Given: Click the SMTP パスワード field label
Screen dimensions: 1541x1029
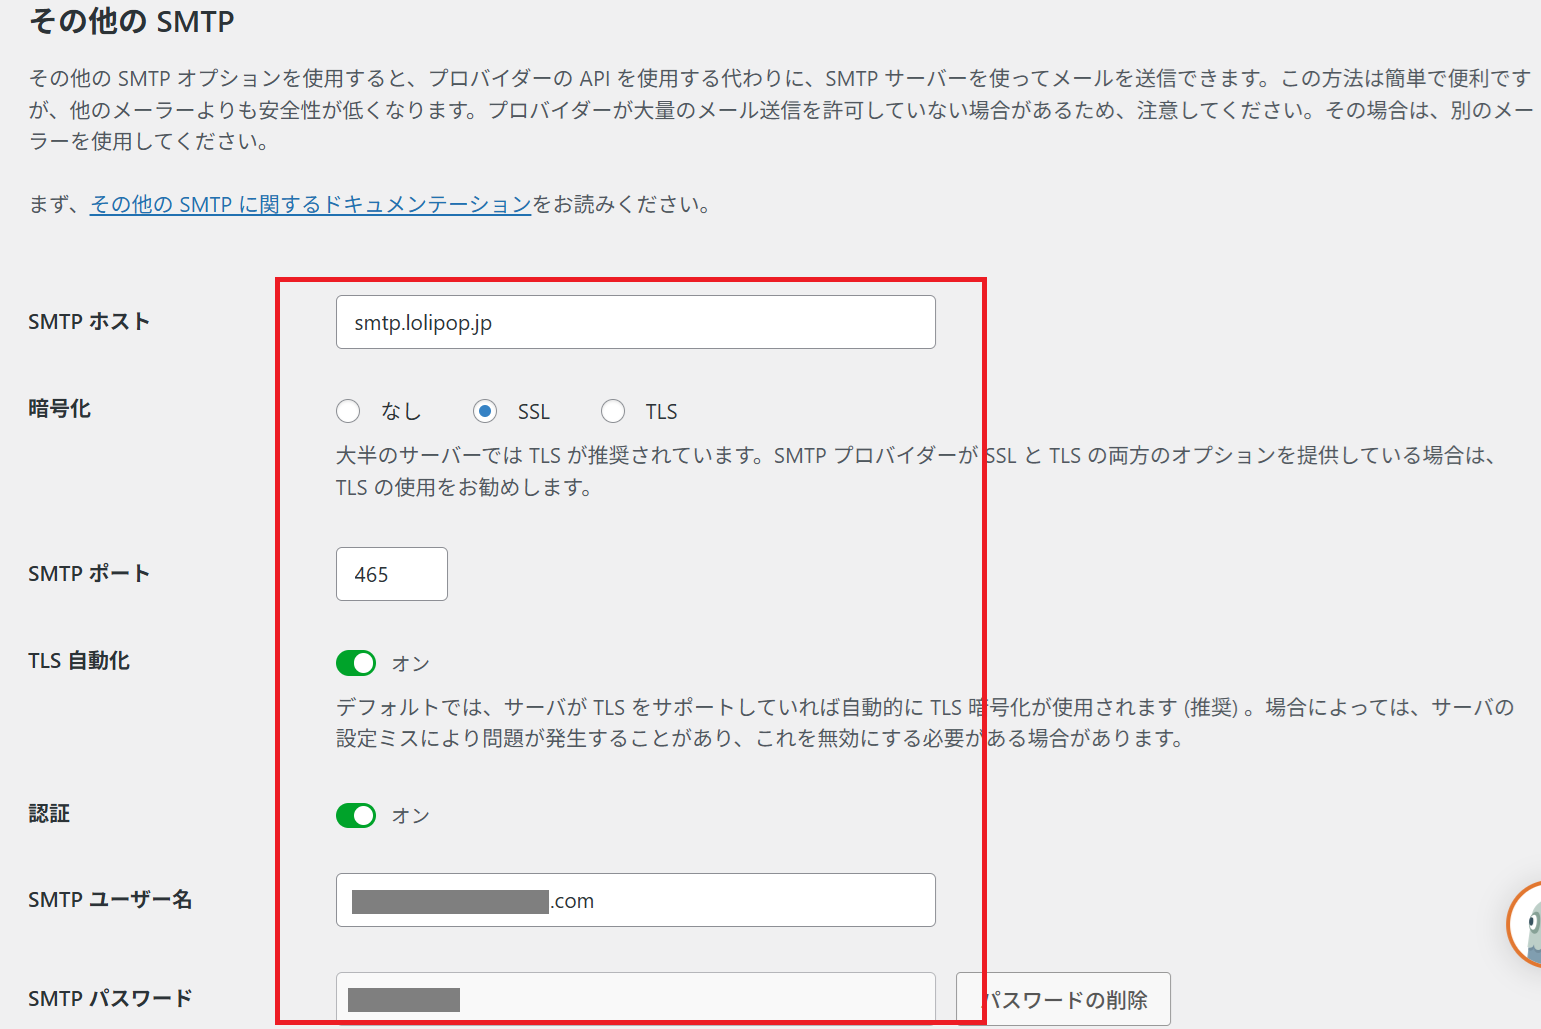Looking at the screenshot, I should (110, 998).
